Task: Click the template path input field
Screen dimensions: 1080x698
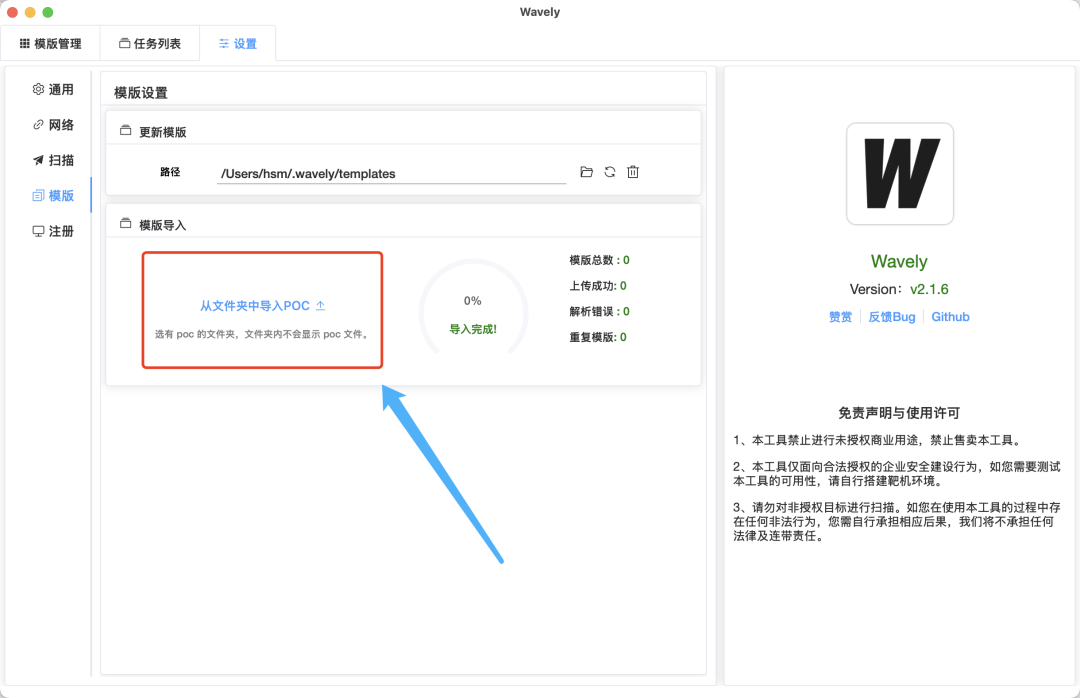Action: 391,174
